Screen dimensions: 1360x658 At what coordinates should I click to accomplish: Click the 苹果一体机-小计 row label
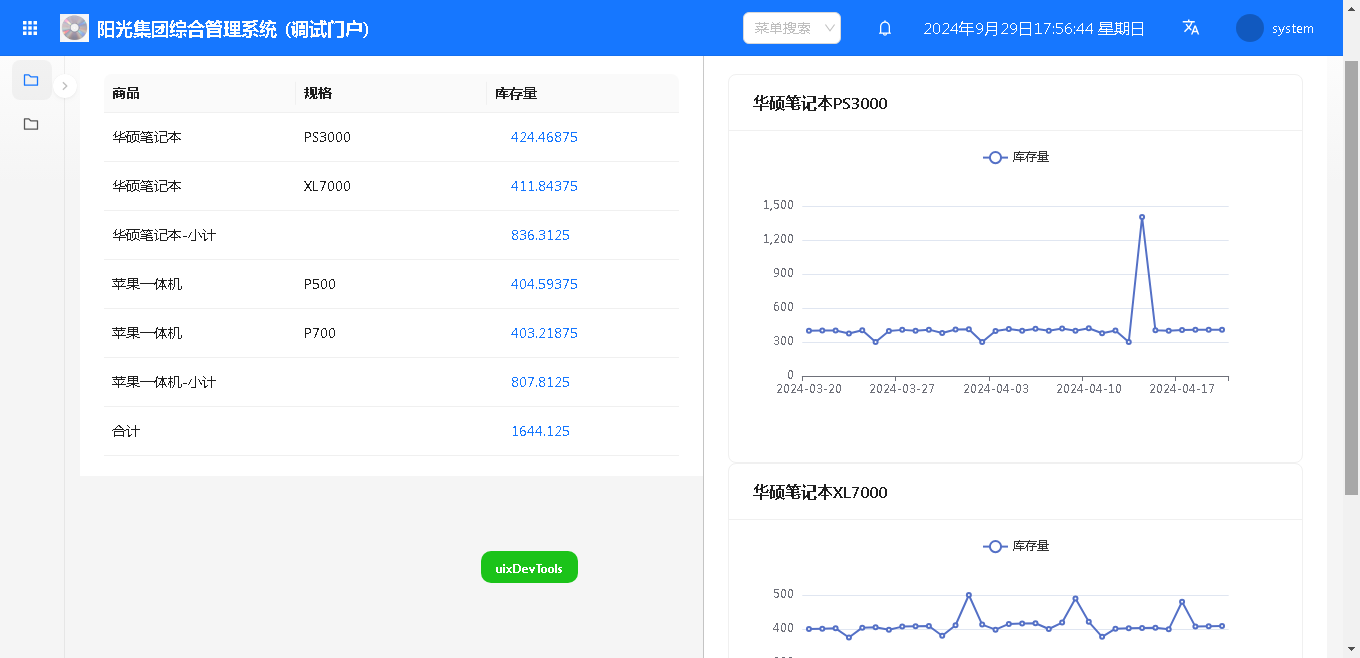(x=164, y=382)
